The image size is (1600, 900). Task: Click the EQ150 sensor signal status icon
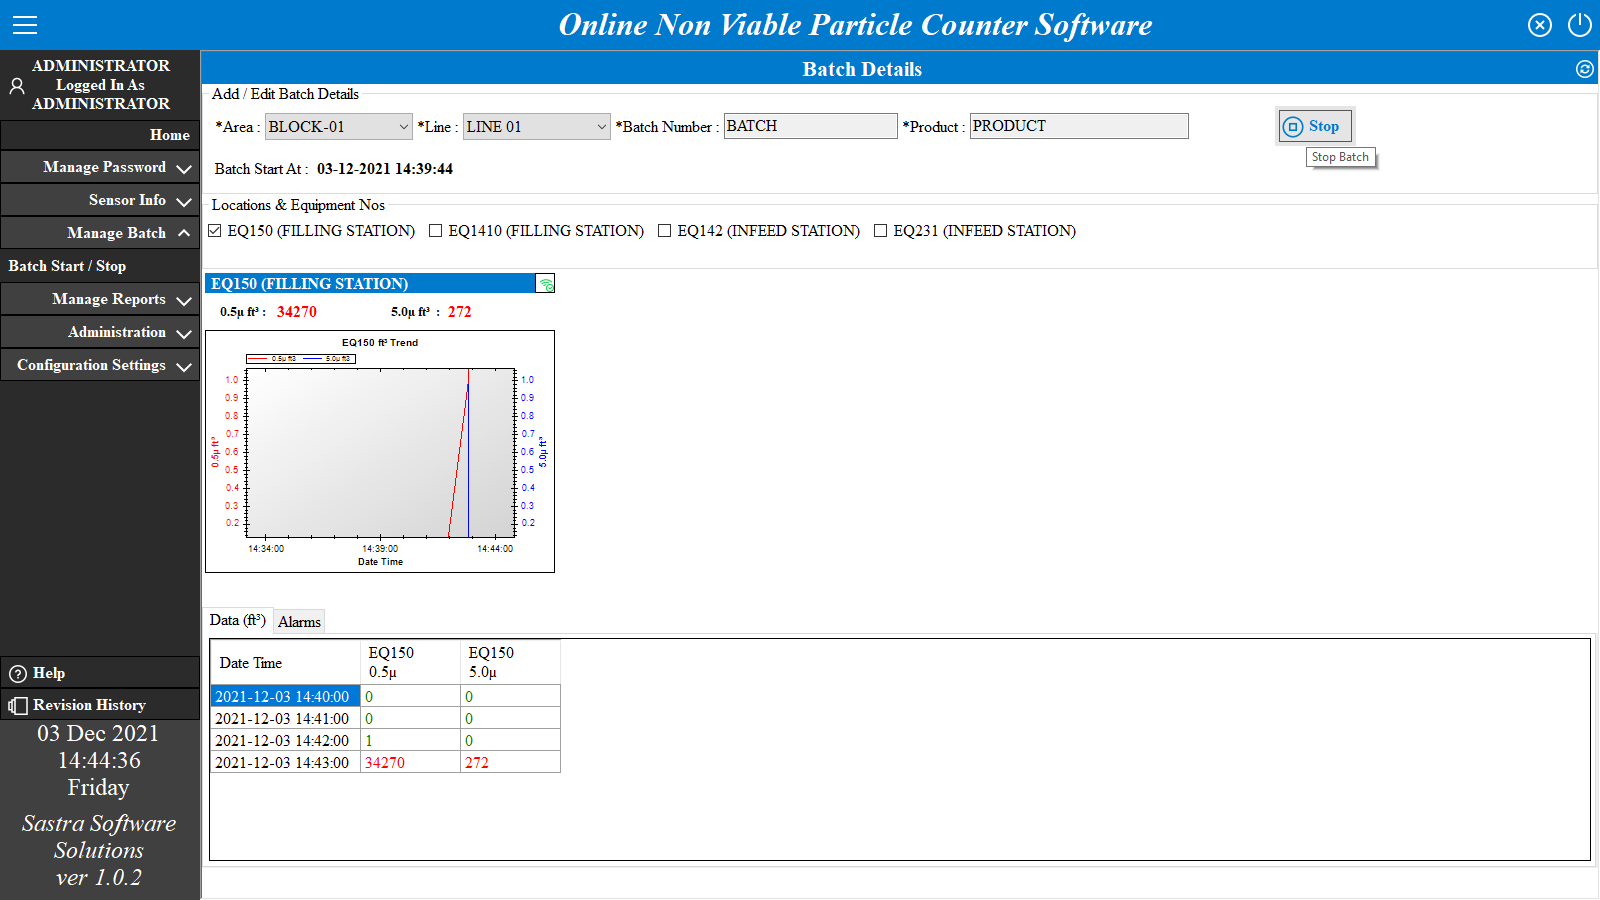545,284
